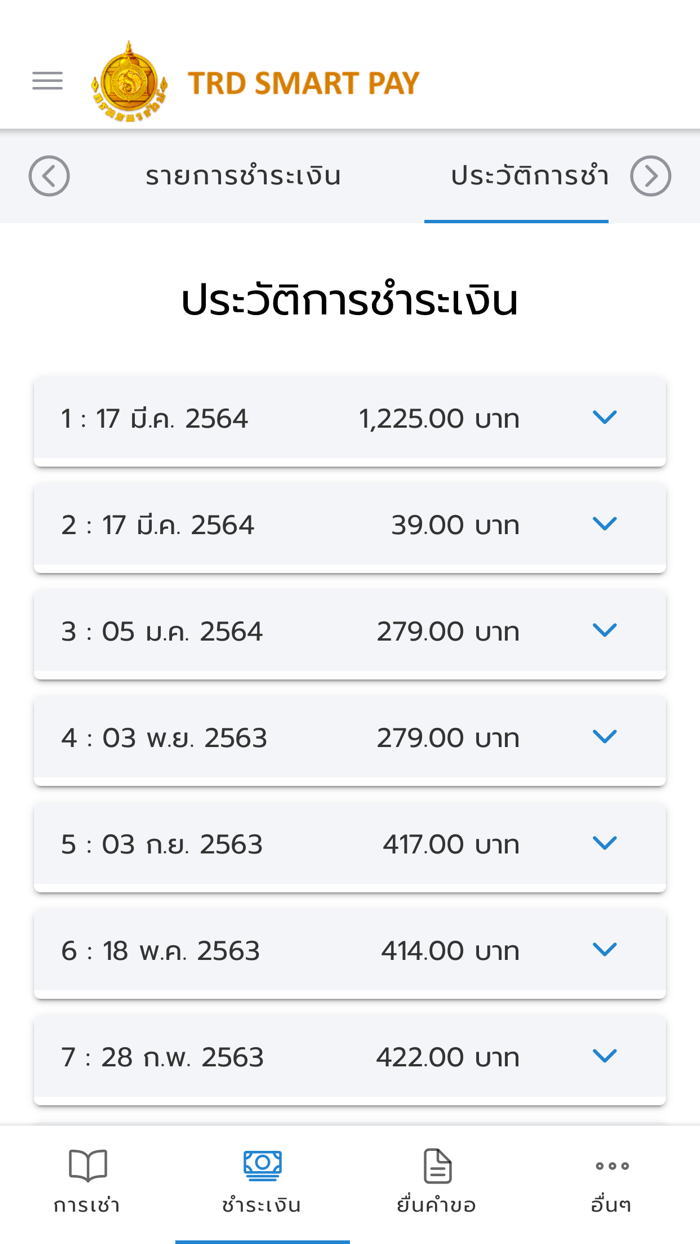The width and height of the screenshot is (700, 1244).
Task: Select the การเช่า book icon
Action: [x=88, y=1165]
